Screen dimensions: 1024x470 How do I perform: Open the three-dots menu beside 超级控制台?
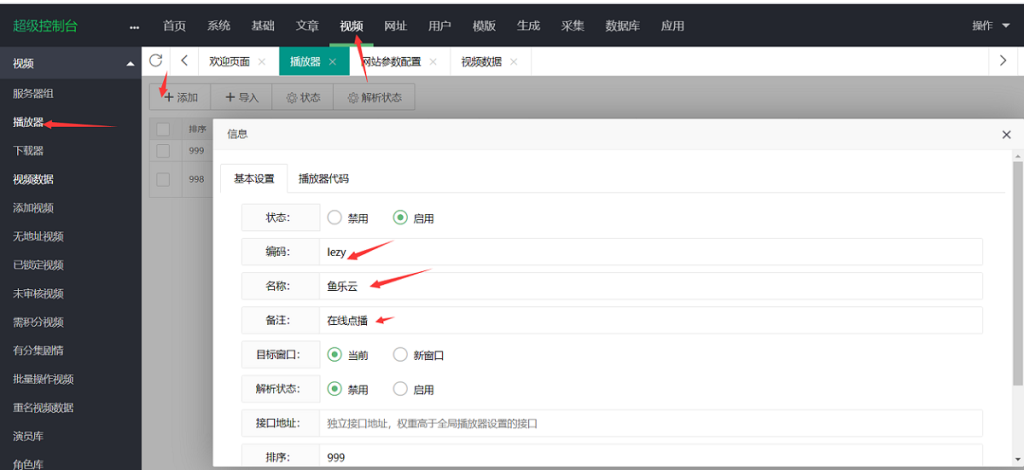coord(135,27)
